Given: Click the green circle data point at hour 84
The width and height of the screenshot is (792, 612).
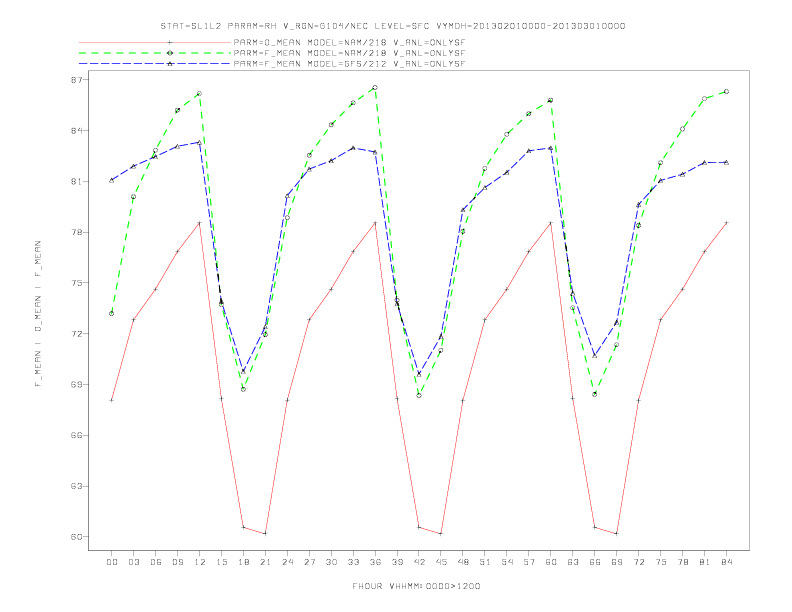Looking at the screenshot, I should coord(726,92).
